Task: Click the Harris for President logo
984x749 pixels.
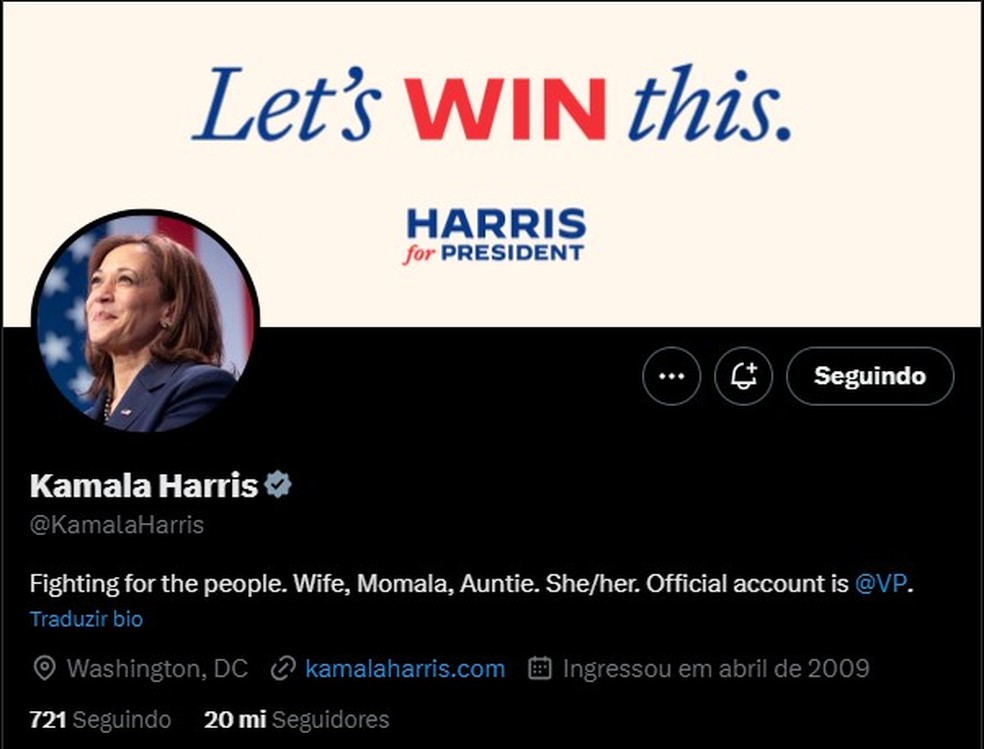Action: tap(495, 236)
